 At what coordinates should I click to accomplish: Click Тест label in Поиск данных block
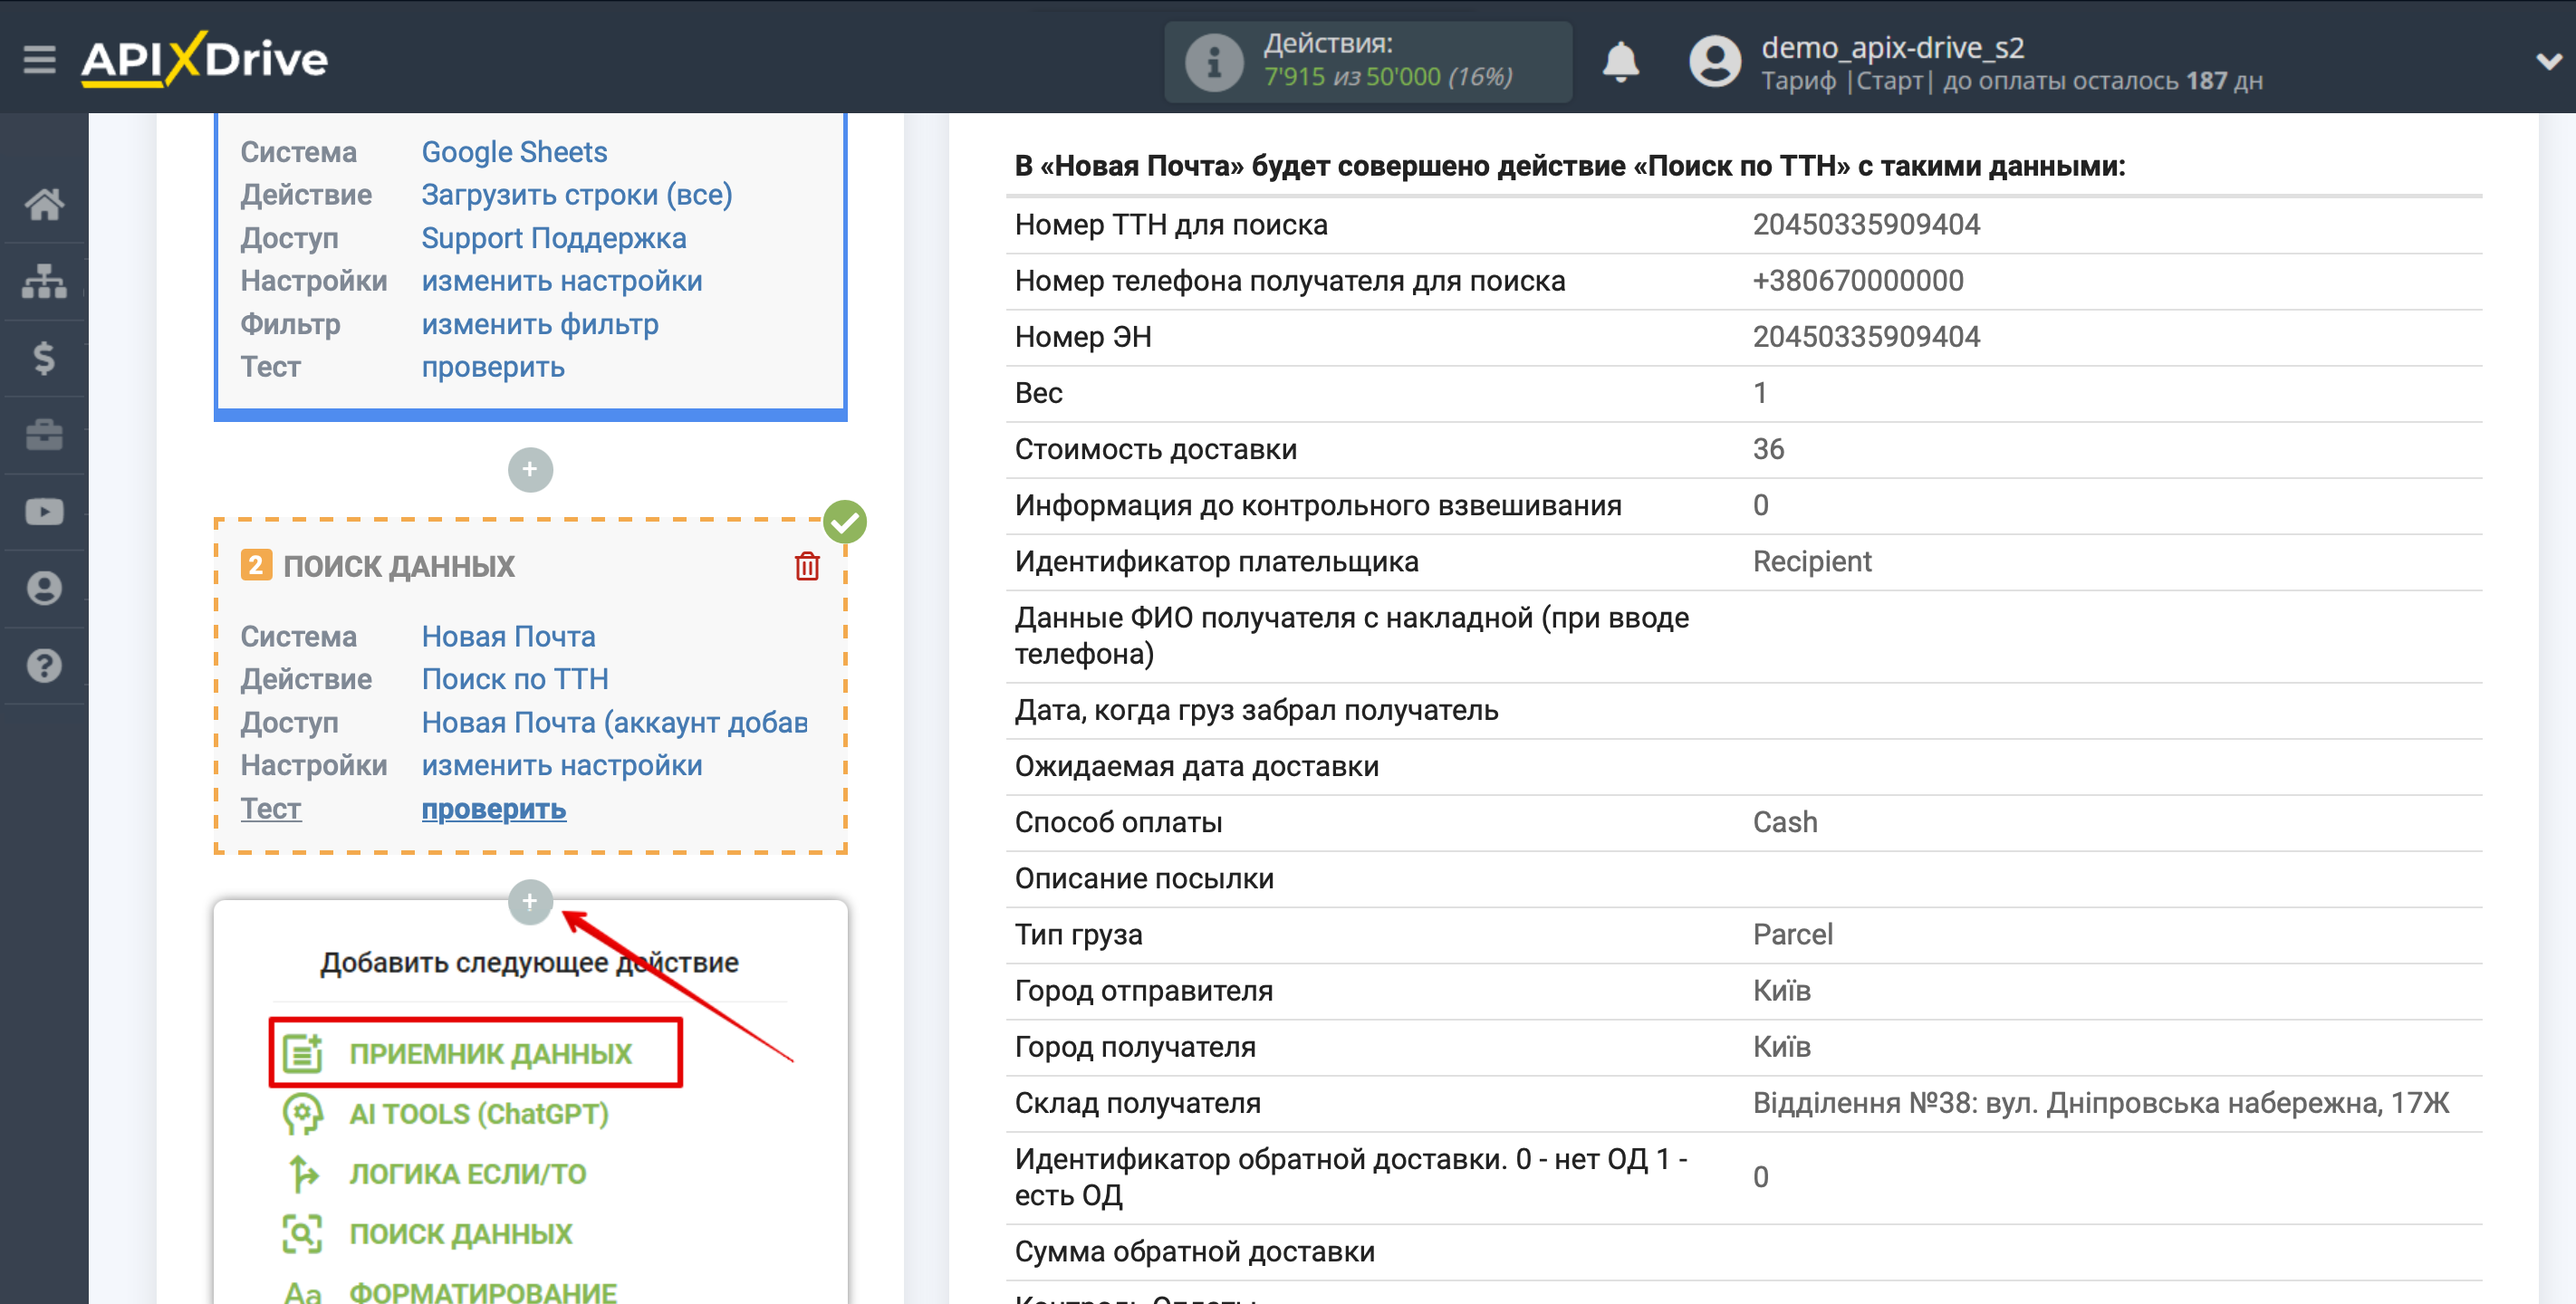[x=270, y=808]
